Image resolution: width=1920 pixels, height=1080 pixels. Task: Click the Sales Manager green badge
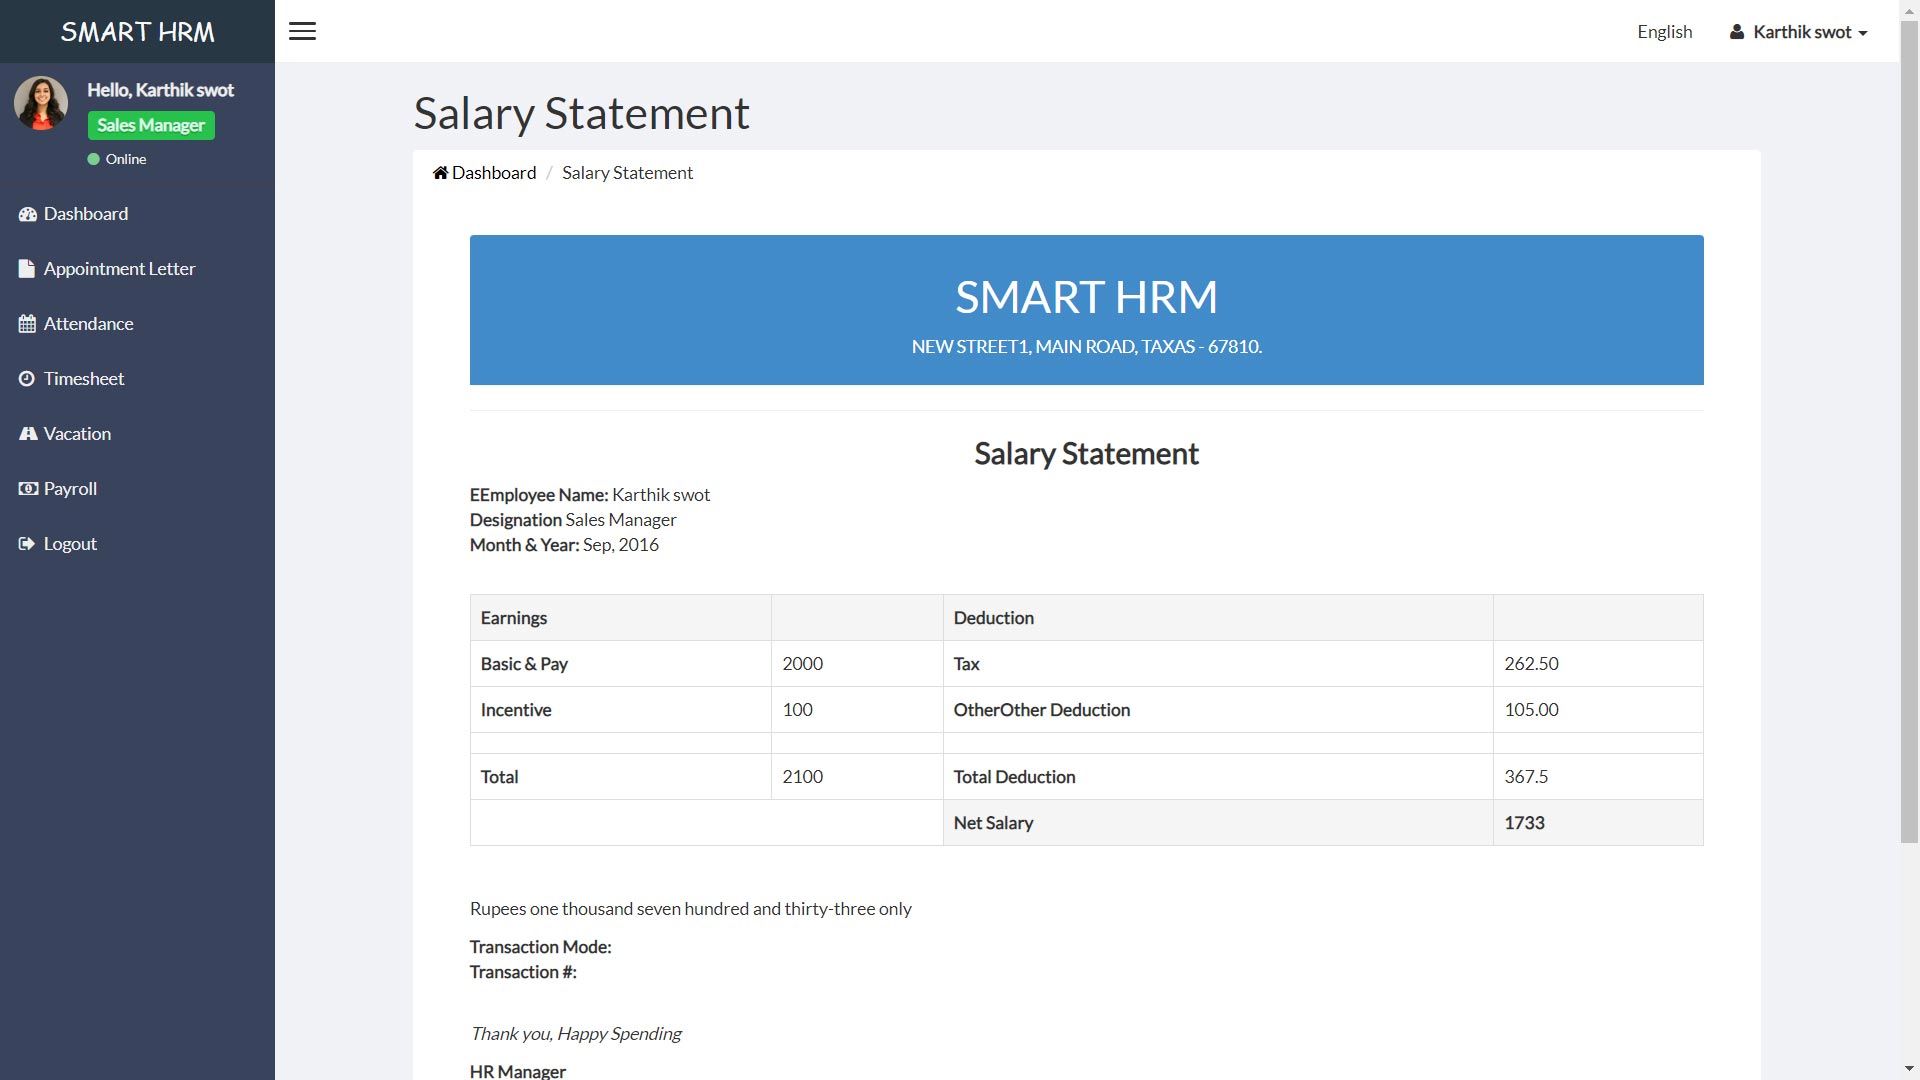tap(151, 125)
